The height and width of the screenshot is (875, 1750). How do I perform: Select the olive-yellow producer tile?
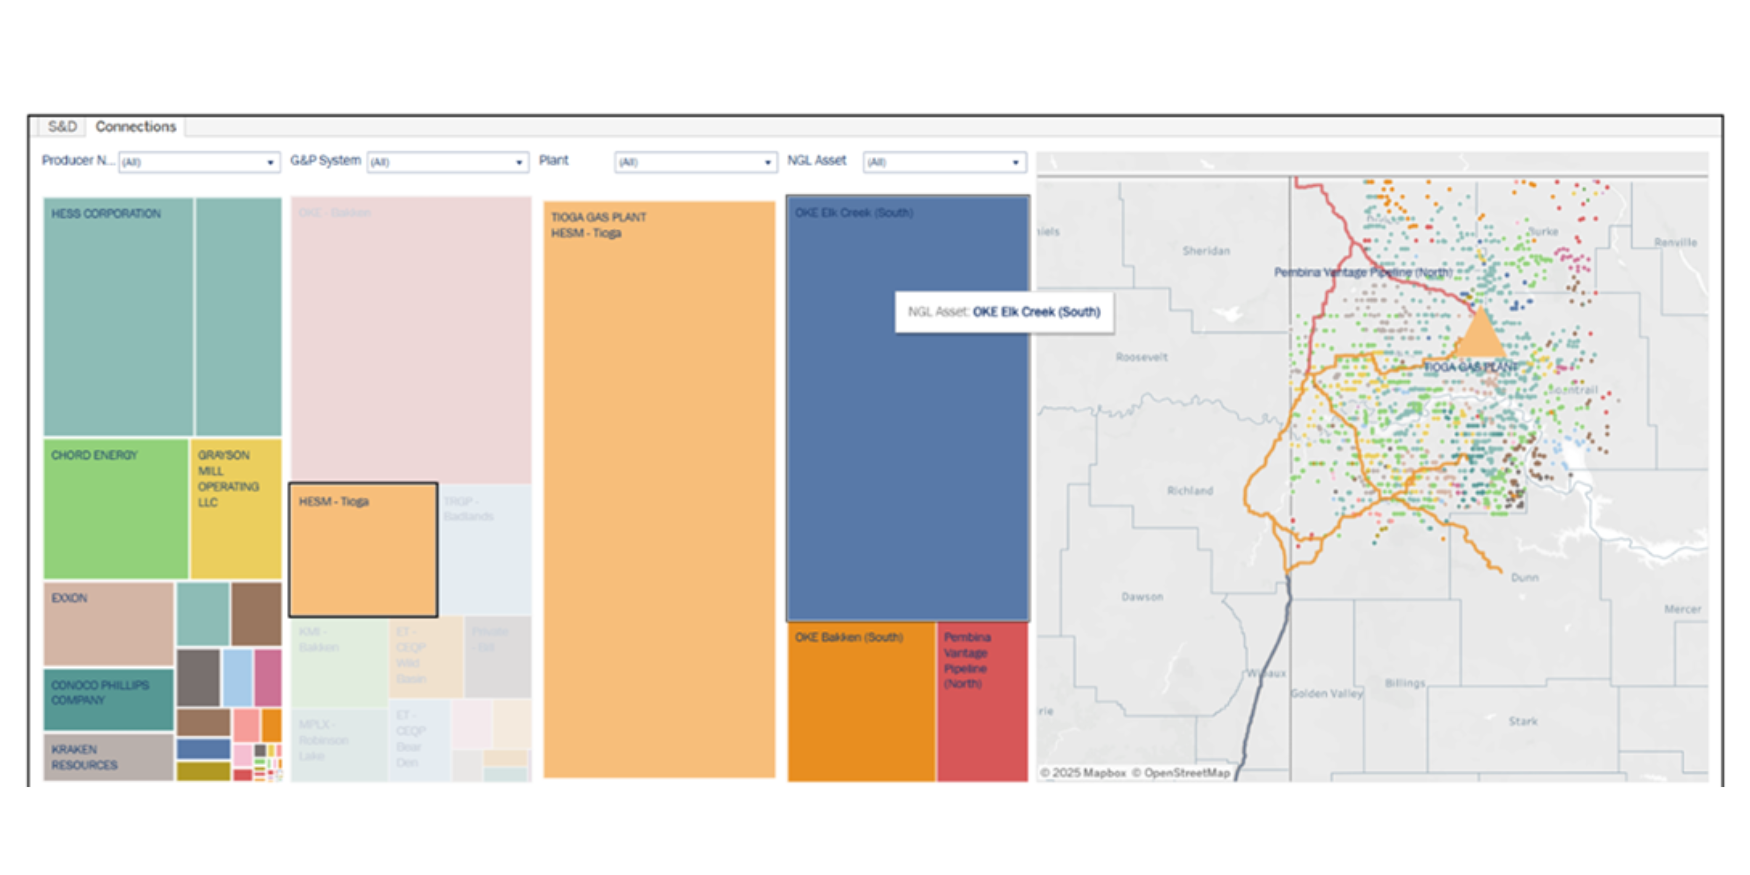click(x=203, y=772)
